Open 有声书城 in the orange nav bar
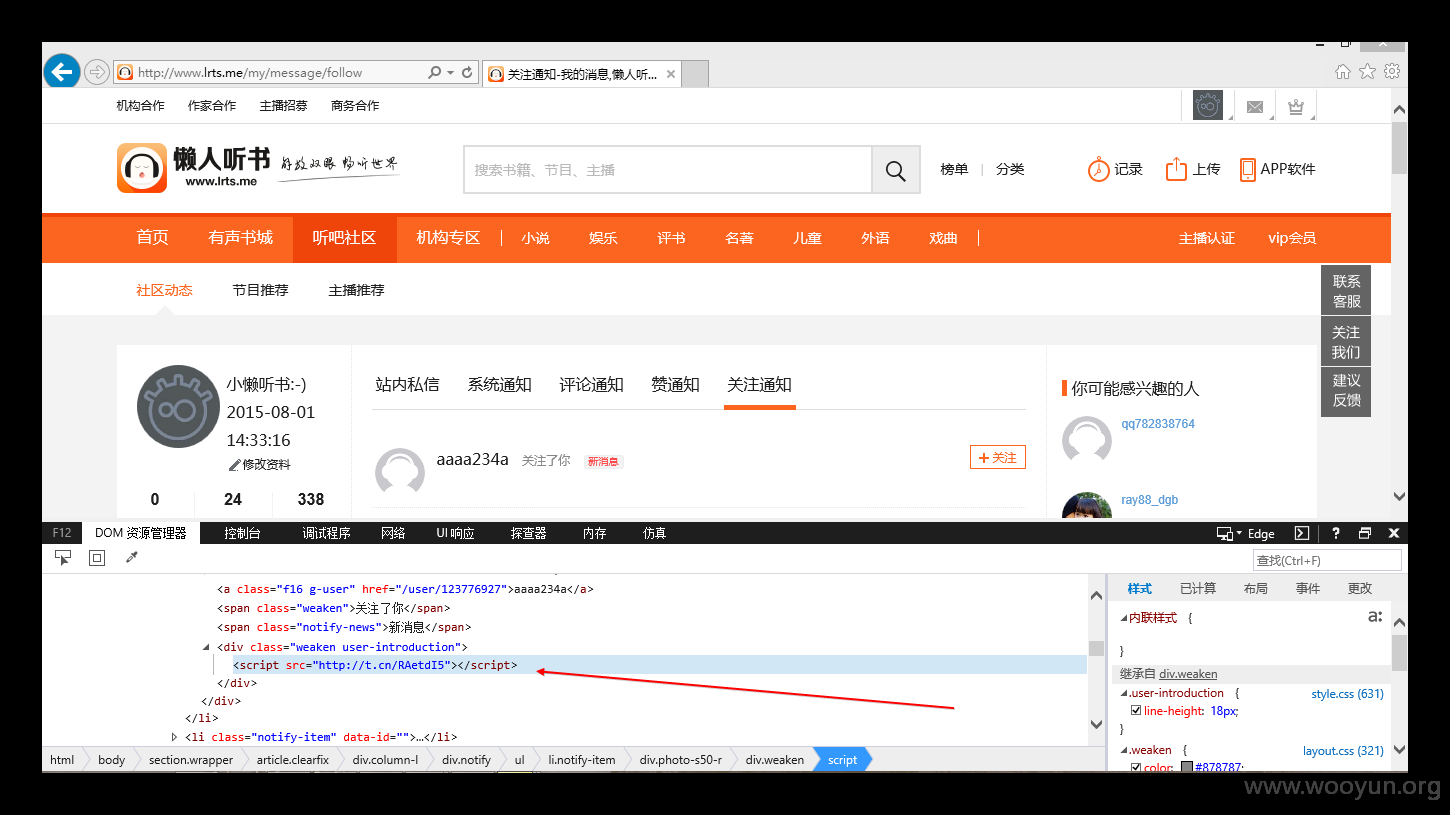 point(240,238)
